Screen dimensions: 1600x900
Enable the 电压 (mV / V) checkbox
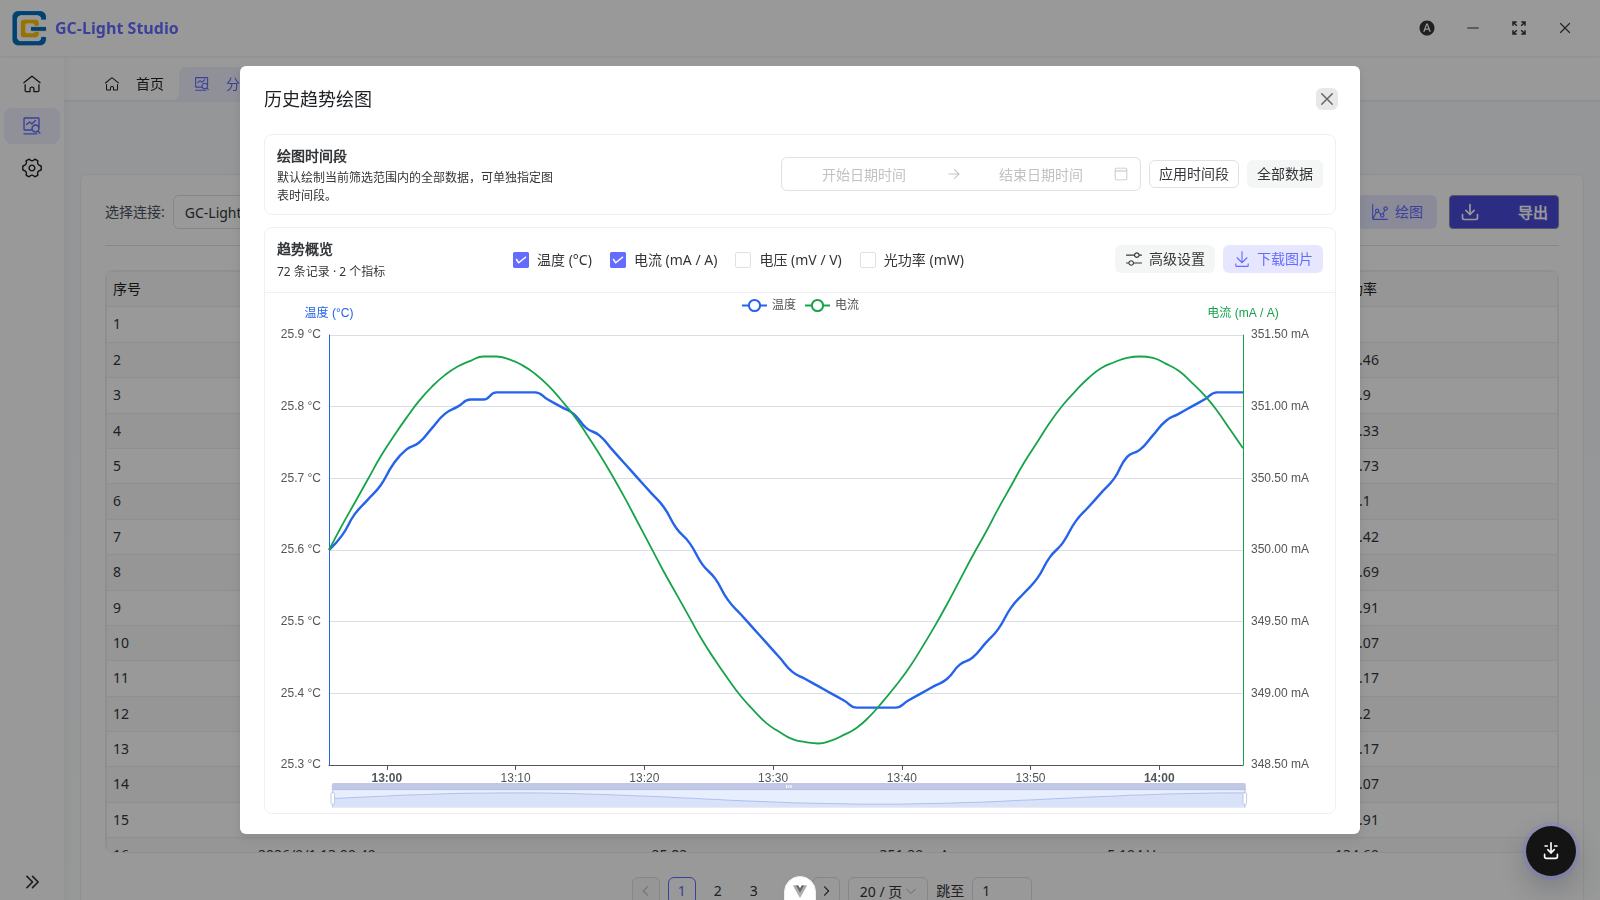pyautogui.click(x=743, y=260)
